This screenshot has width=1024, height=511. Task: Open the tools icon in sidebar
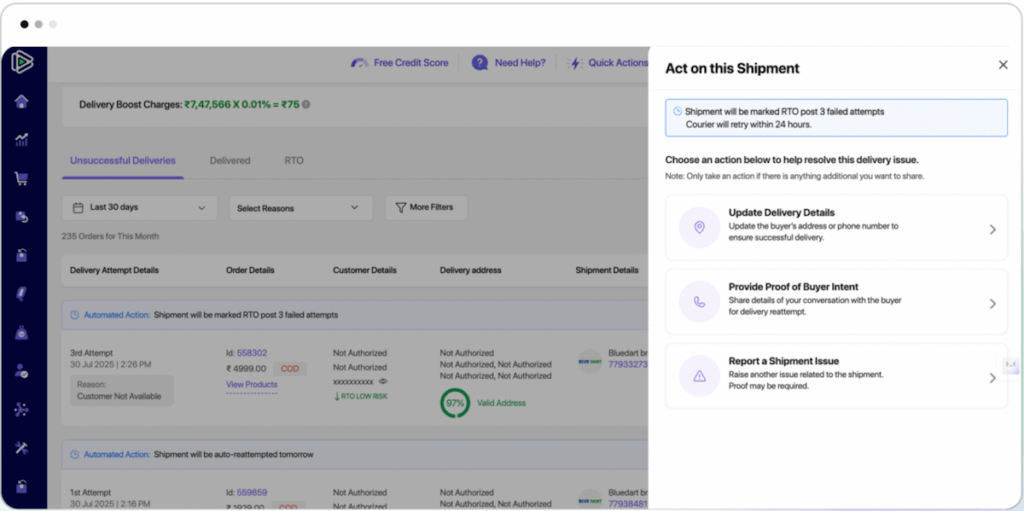click(x=21, y=447)
